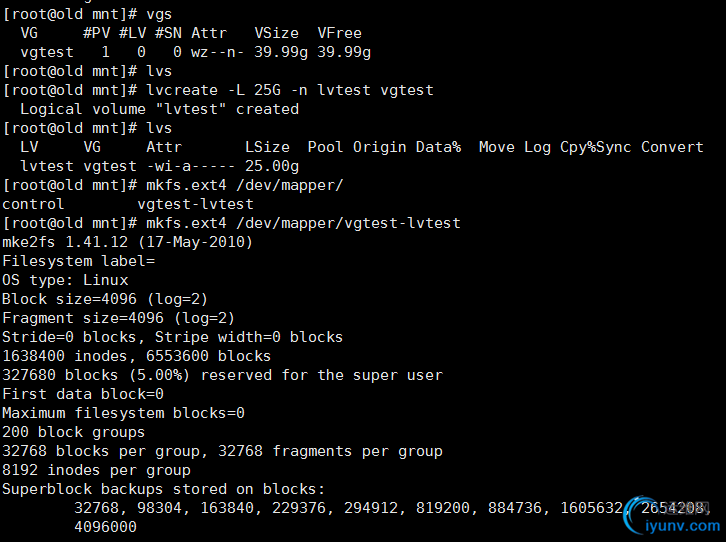Click the 'Superblock backups stored on blocks' line
The image size is (726, 542).
tap(163, 489)
